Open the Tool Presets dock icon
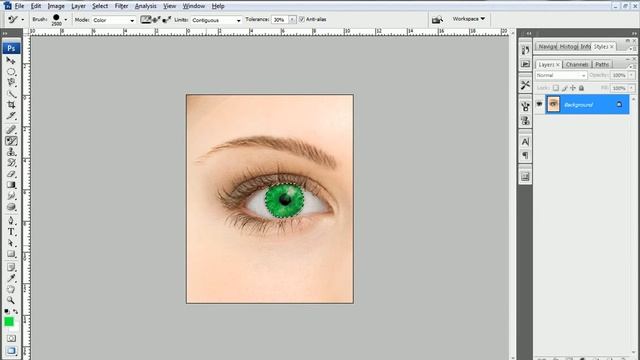Viewport: 640px width, 360px height. pos(525,85)
